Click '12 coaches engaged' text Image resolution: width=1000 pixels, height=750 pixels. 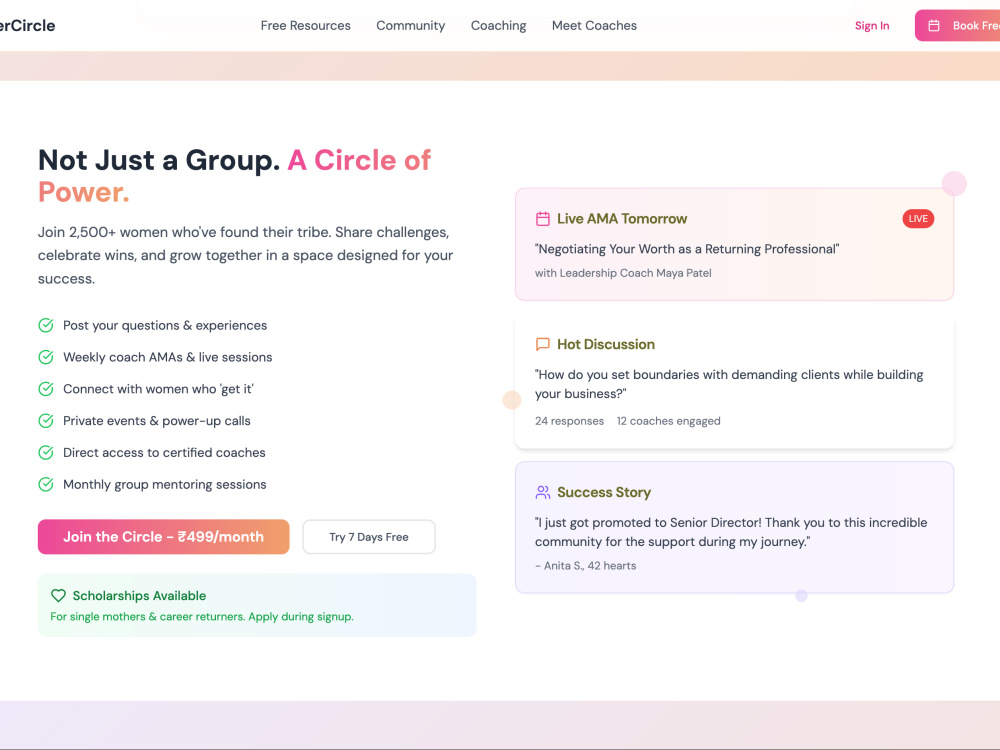point(668,421)
